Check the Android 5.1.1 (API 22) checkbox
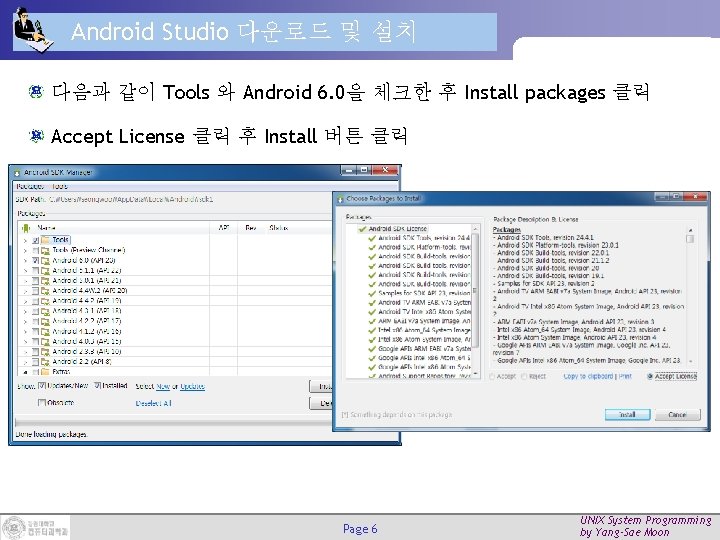The width and height of the screenshot is (720, 540). (x=35, y=270)
